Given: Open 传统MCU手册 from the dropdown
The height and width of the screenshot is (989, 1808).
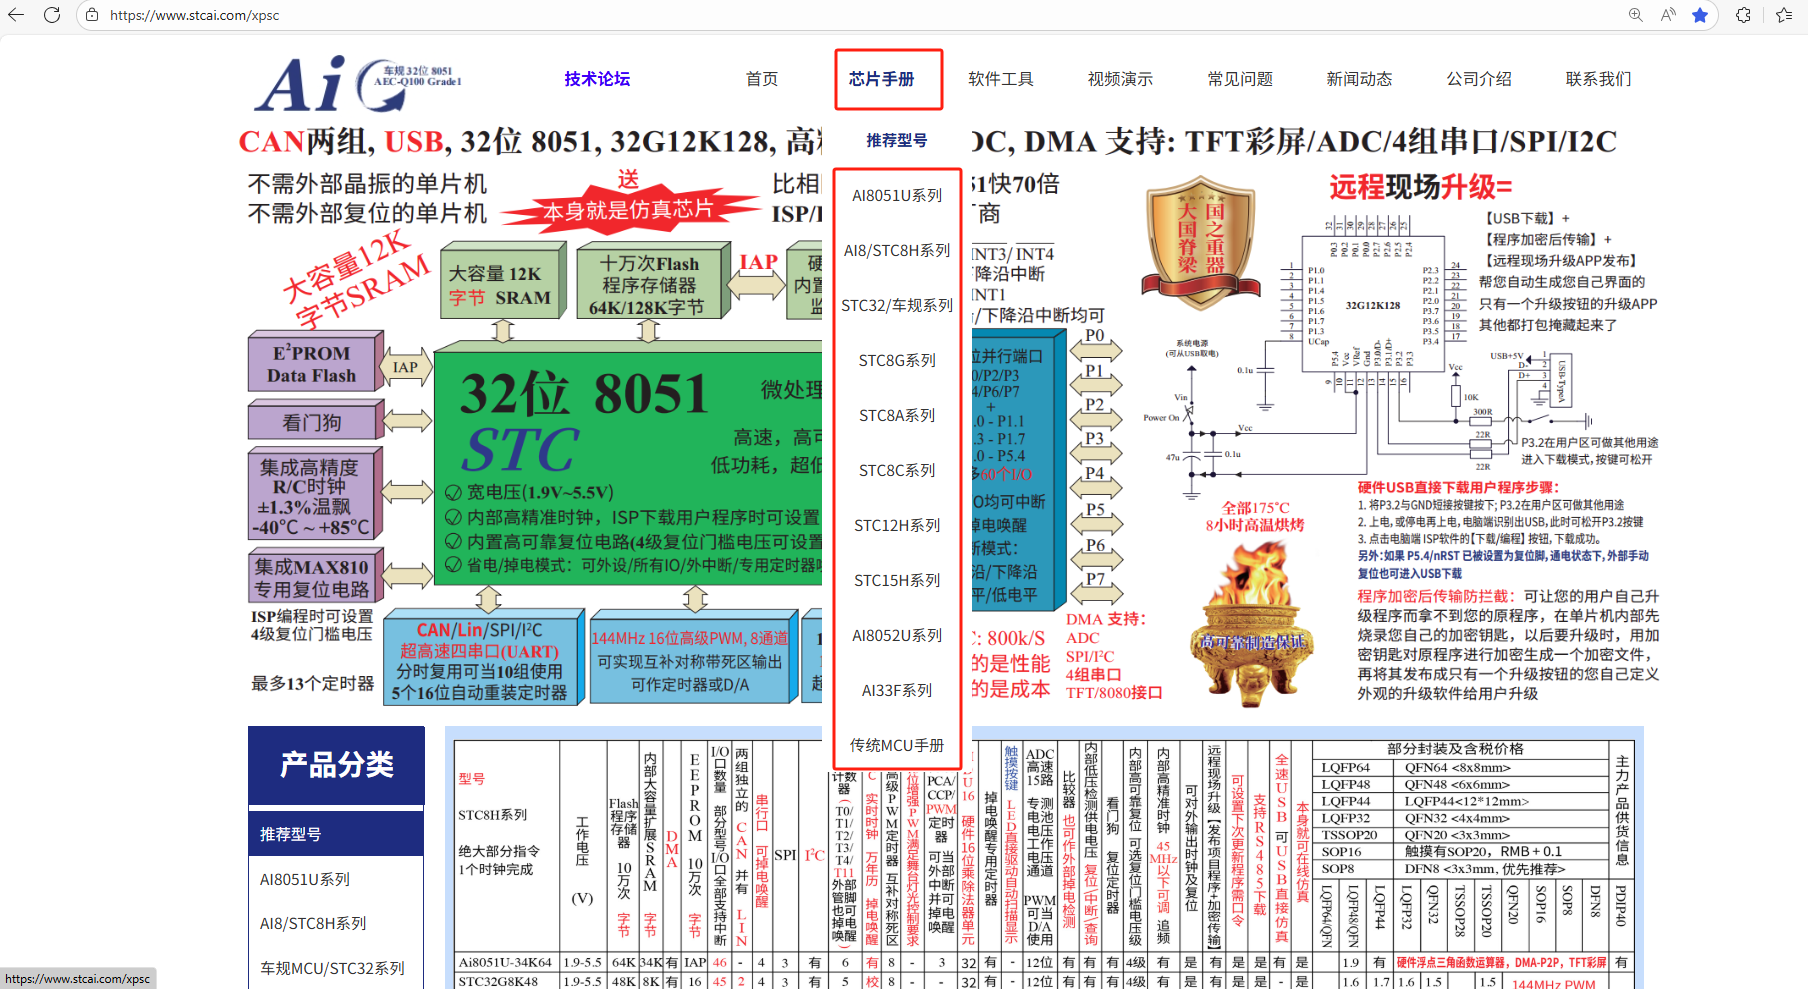Looking at the screenshot, I should tap(897, 746).
